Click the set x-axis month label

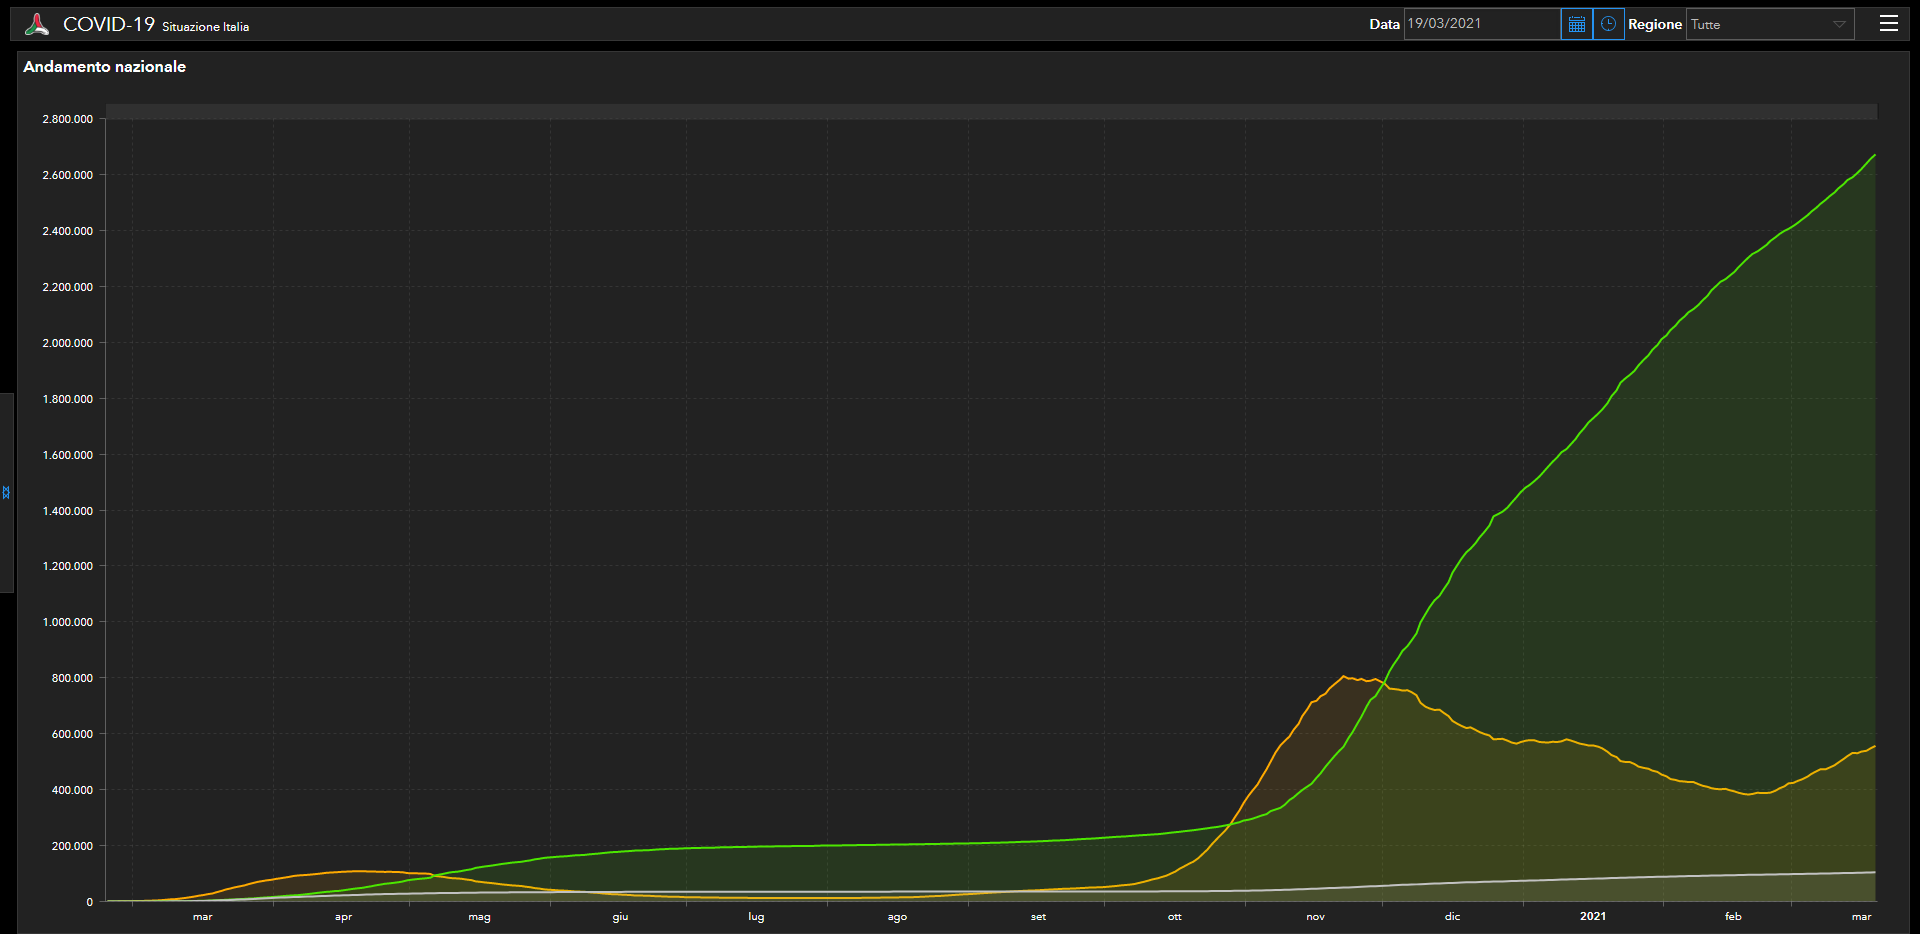click(x=1038, y=917)
